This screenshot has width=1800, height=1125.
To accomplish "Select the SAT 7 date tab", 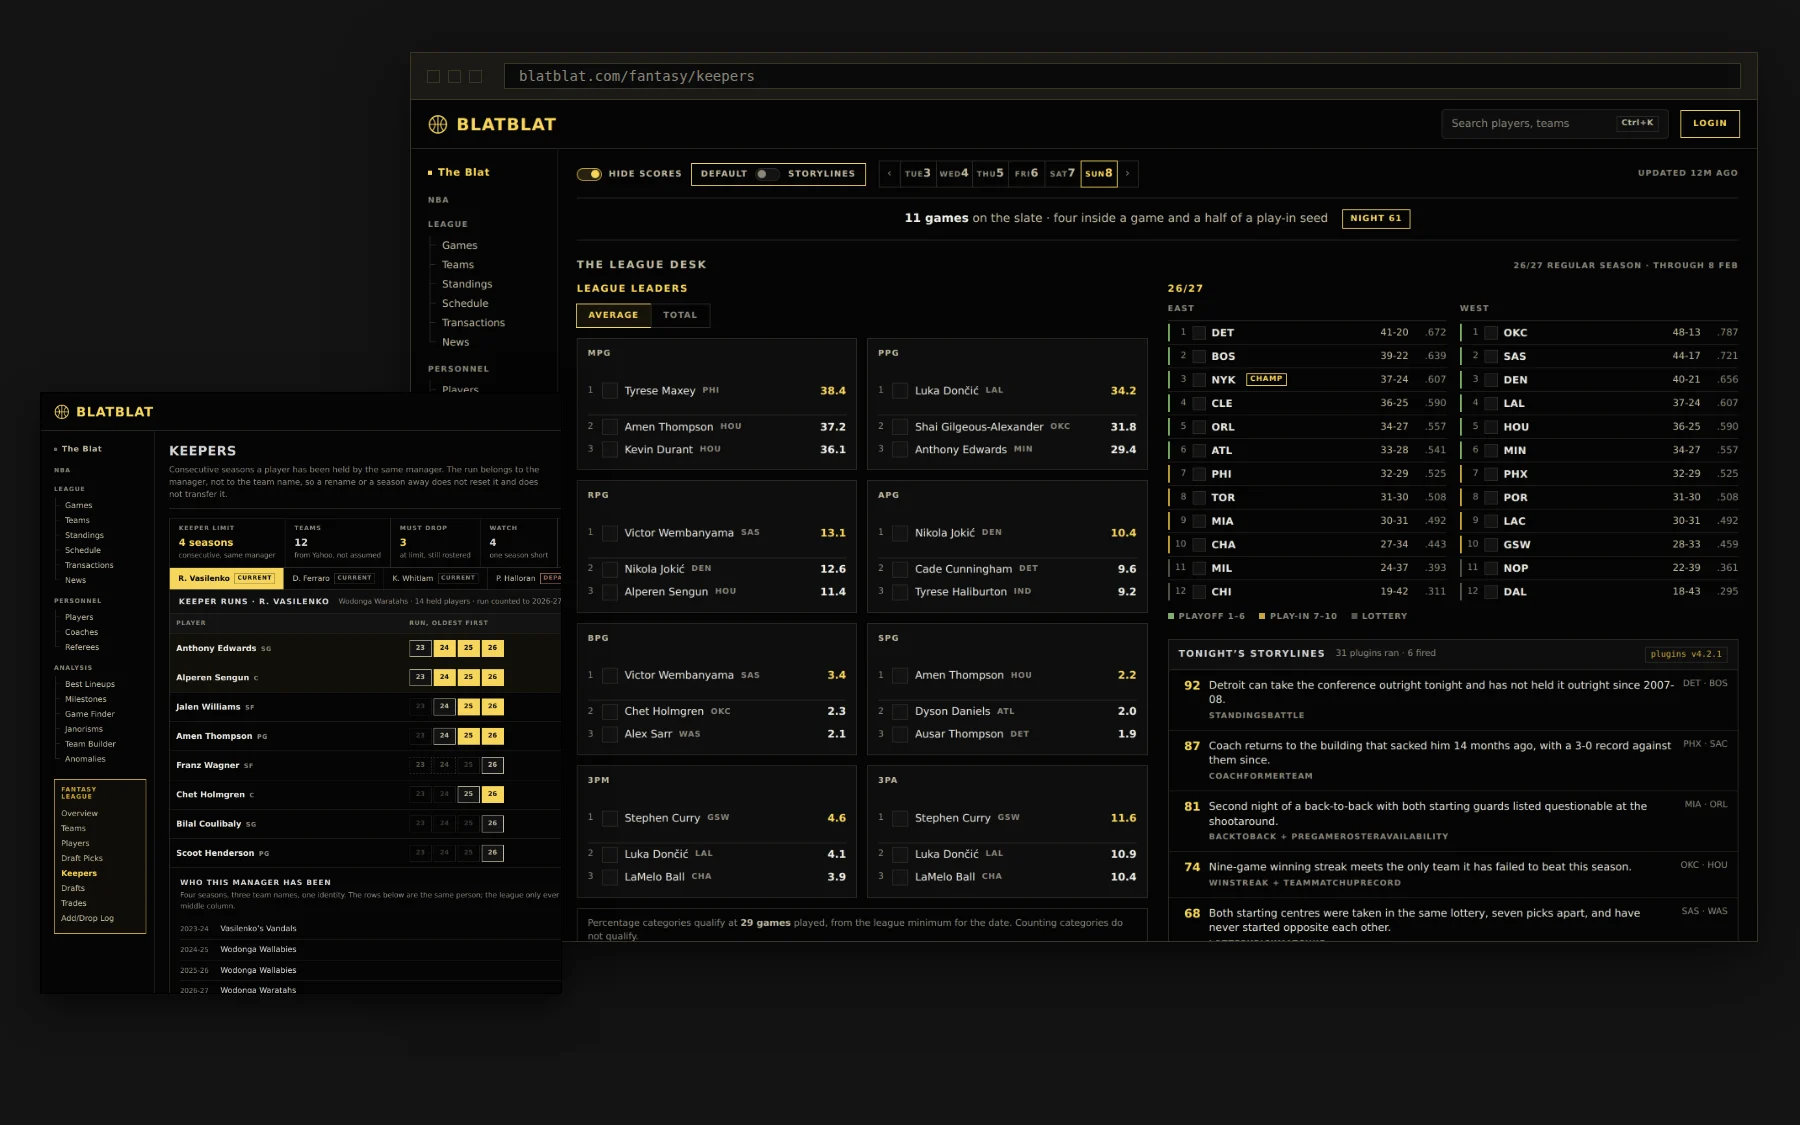I will 1062,174.
